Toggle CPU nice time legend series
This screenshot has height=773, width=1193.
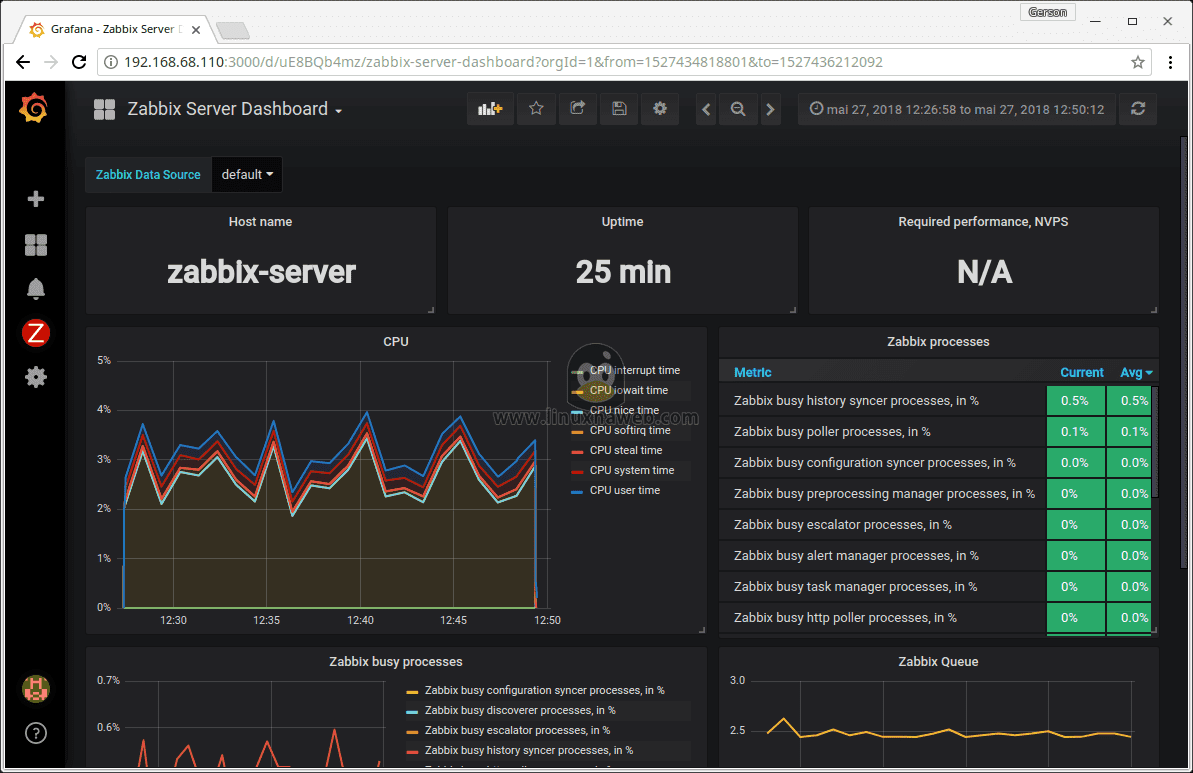point(624,410)
